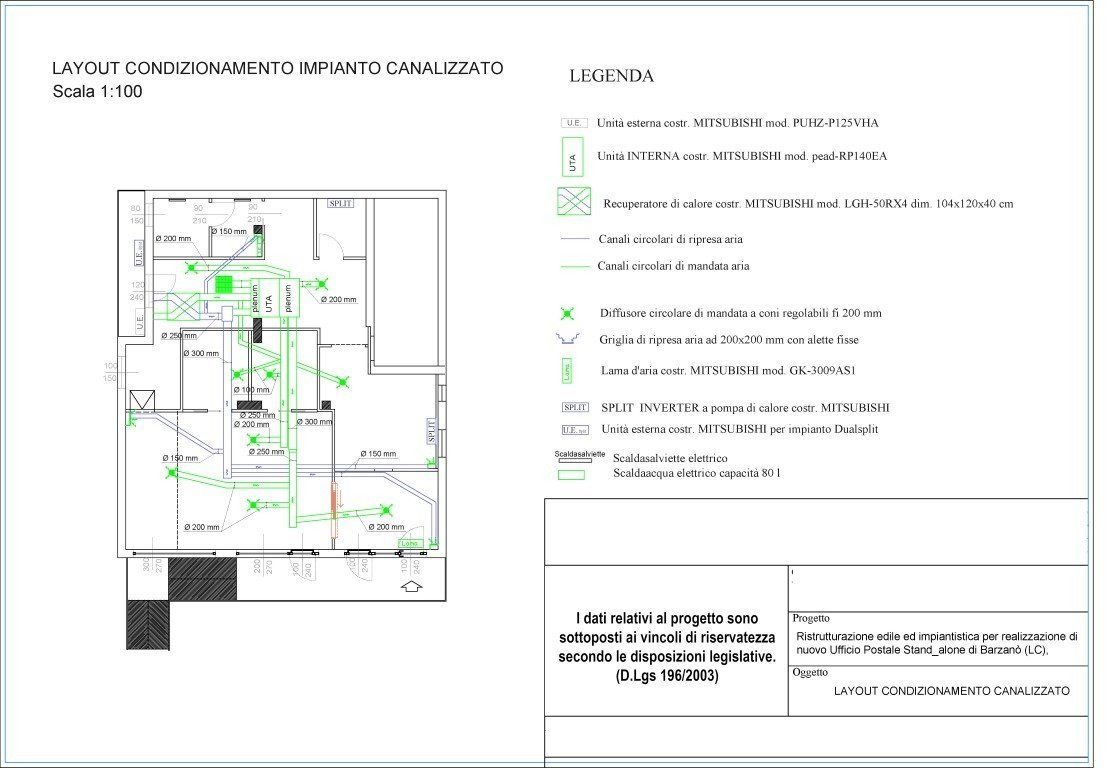The width and height of the screenshot is (1115, 768).
Task: Click the crossed heat recuperator box in the floor plan
Action: click(183, 307)
